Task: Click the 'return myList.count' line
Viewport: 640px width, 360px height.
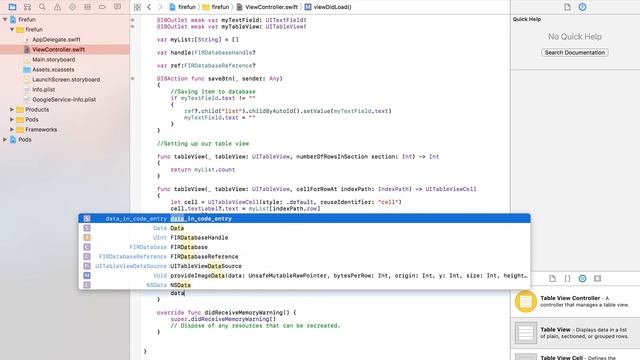Action: click(203, 169)
